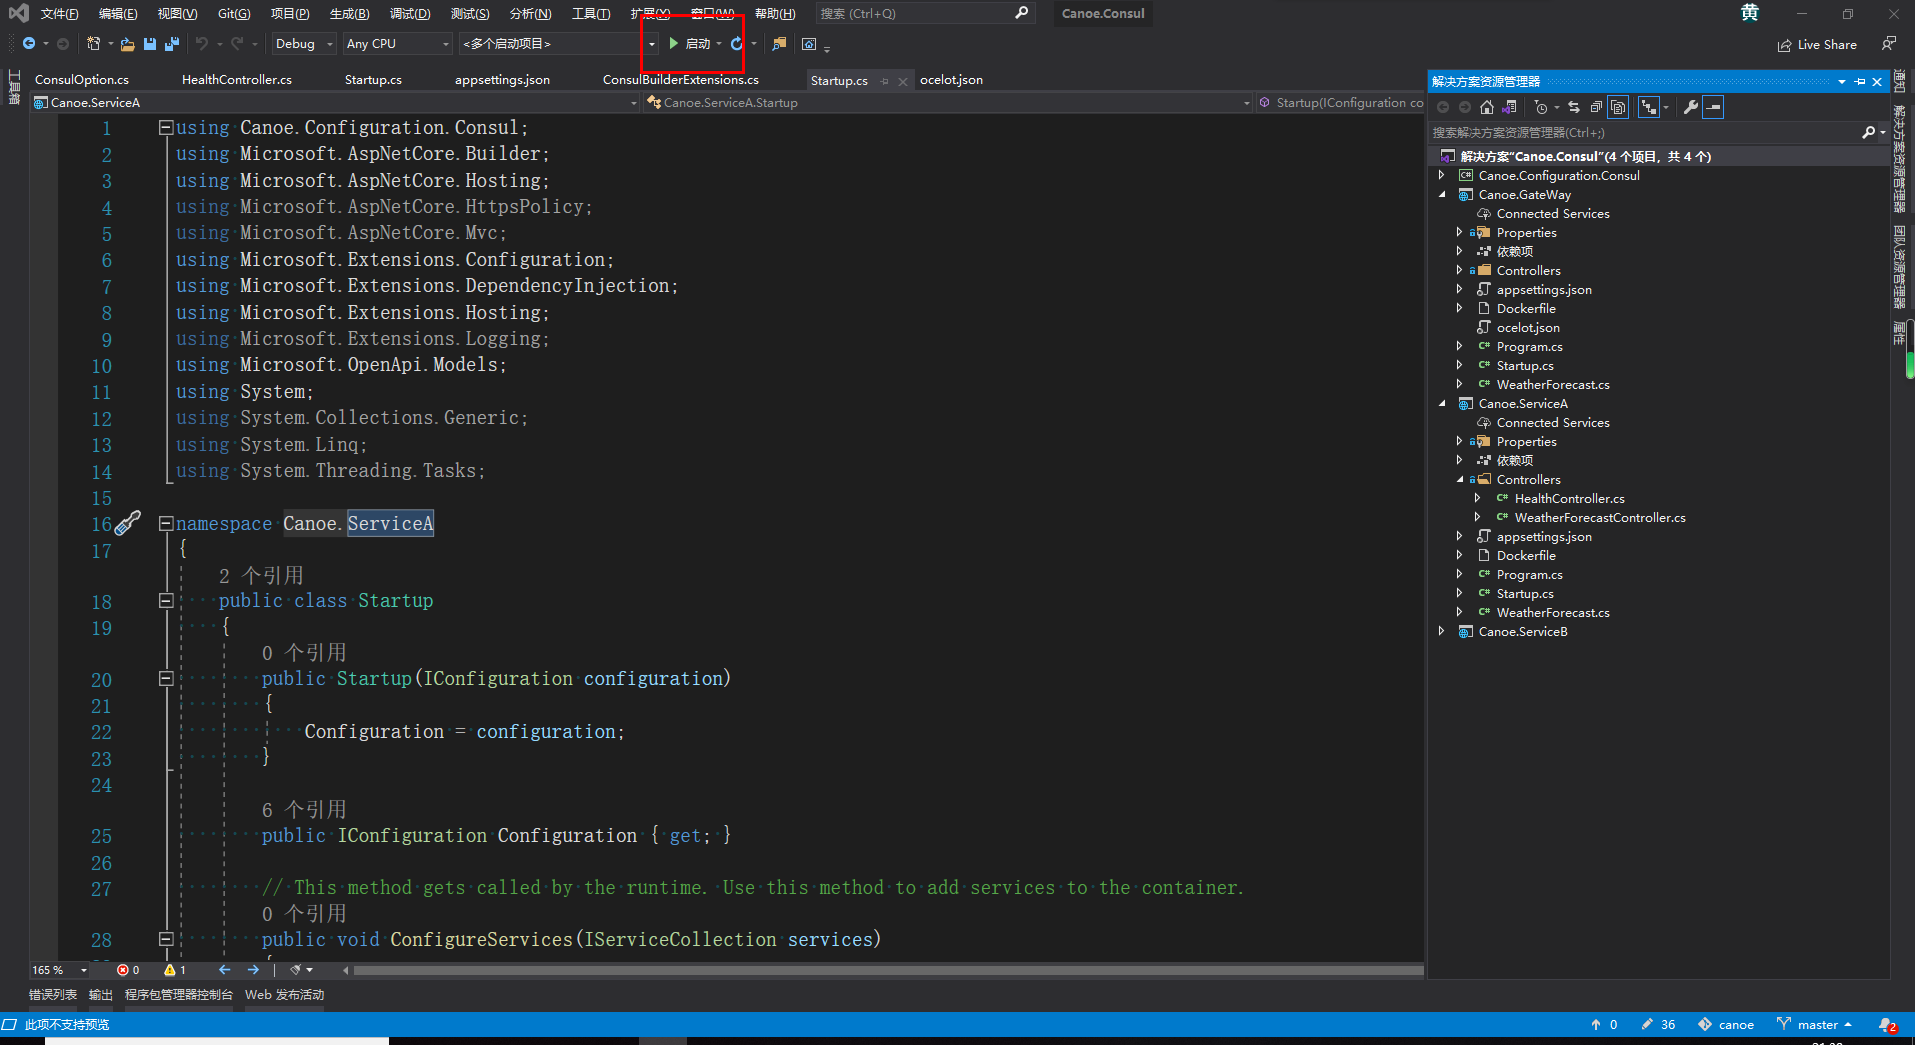Open the 程序包管理器控制台 tab
Image resolution: width=1915 pixels, height=1045 pixels.
click(x=179, y=995)
